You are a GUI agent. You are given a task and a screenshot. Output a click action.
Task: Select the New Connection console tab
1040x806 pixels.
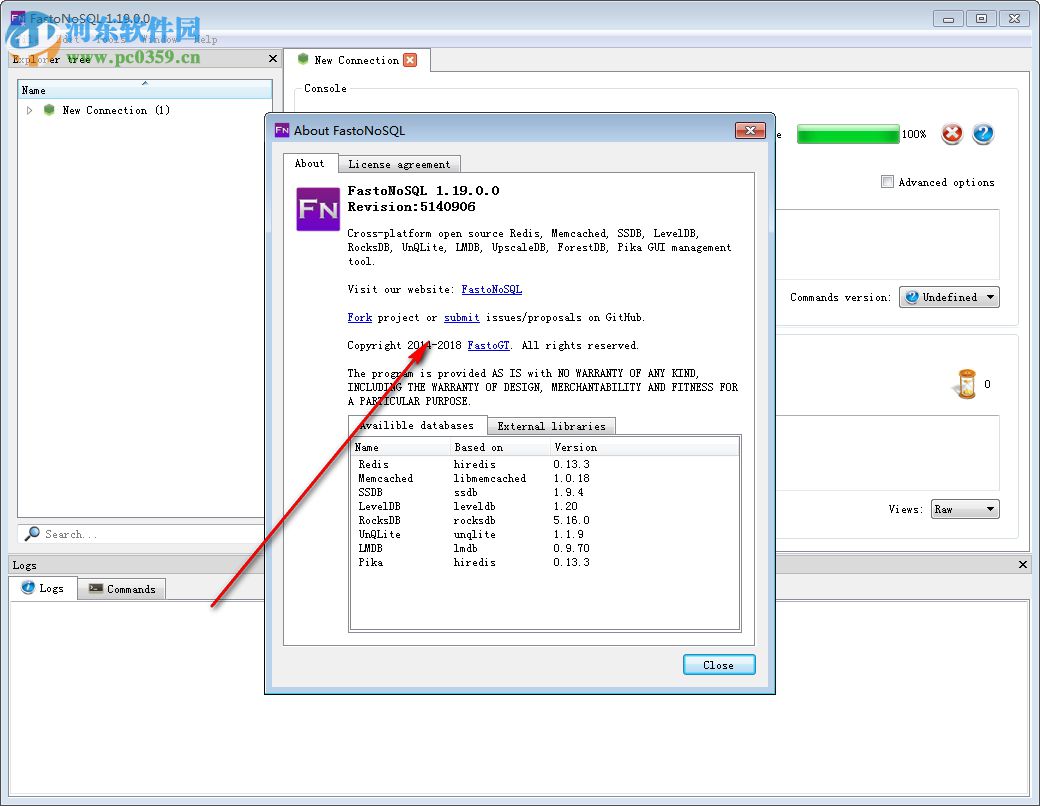point(357,60)
